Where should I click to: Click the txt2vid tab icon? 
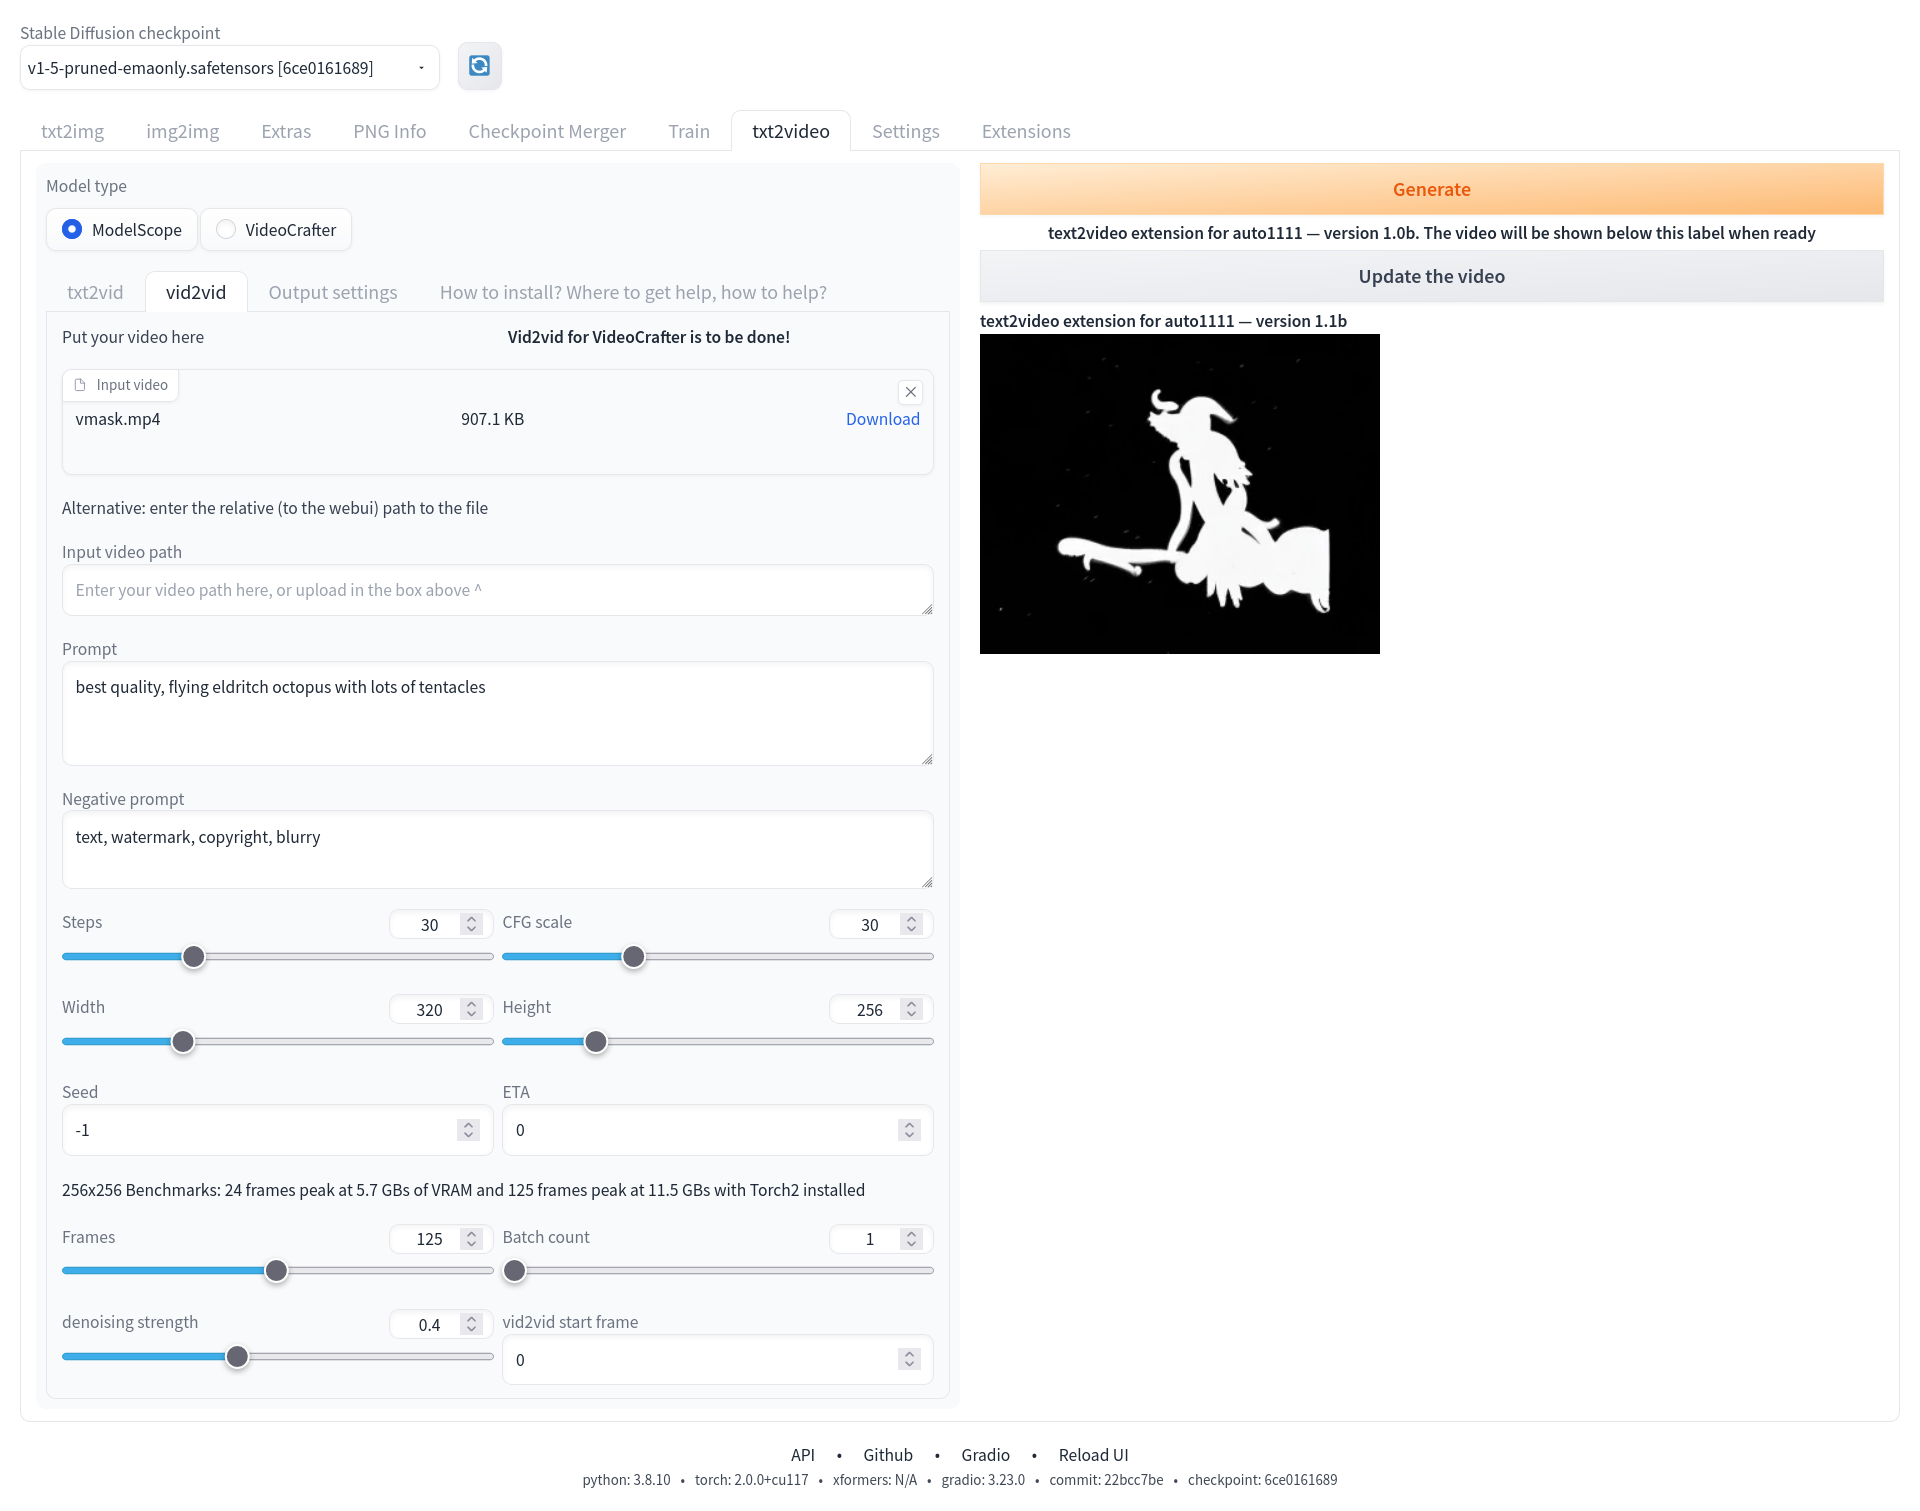[95, 291]
